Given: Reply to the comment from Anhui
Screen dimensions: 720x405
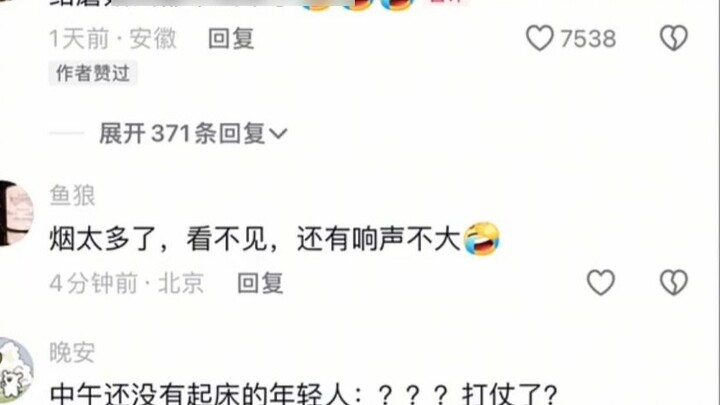Looking at the screenshot, I should point(231,38).
